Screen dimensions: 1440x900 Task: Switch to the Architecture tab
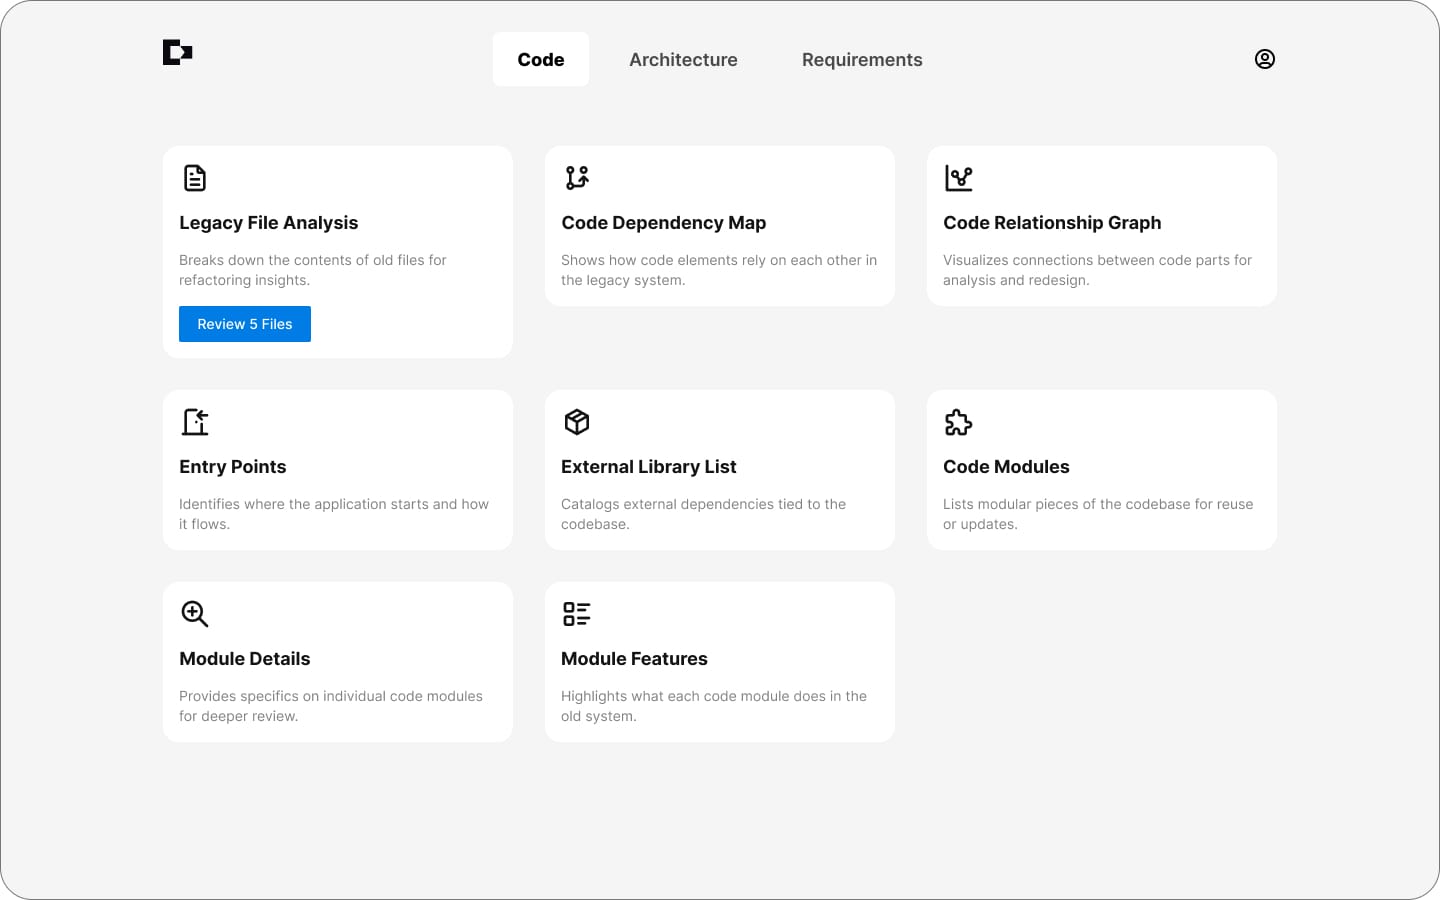click(683, 60)
